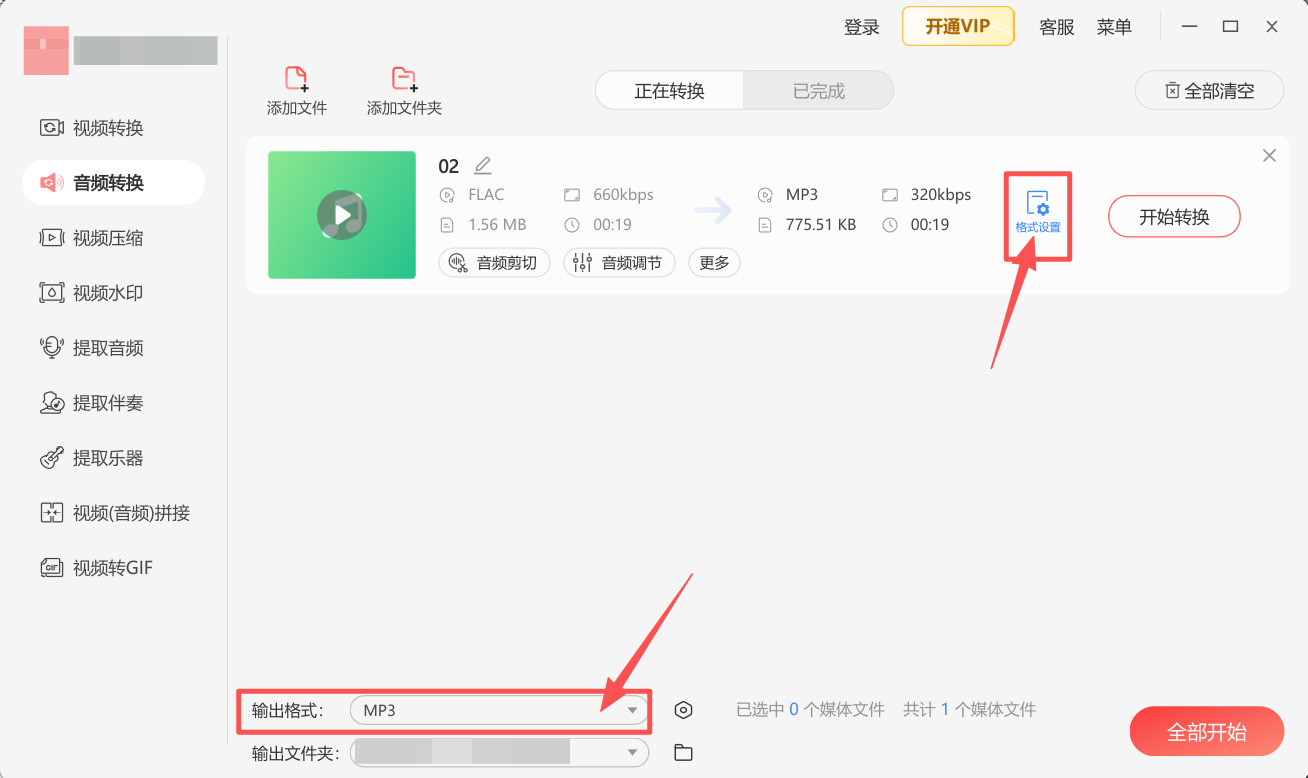Select the 提取伴奏 feature
1308x778 pixels.
[x=113, y=402]
